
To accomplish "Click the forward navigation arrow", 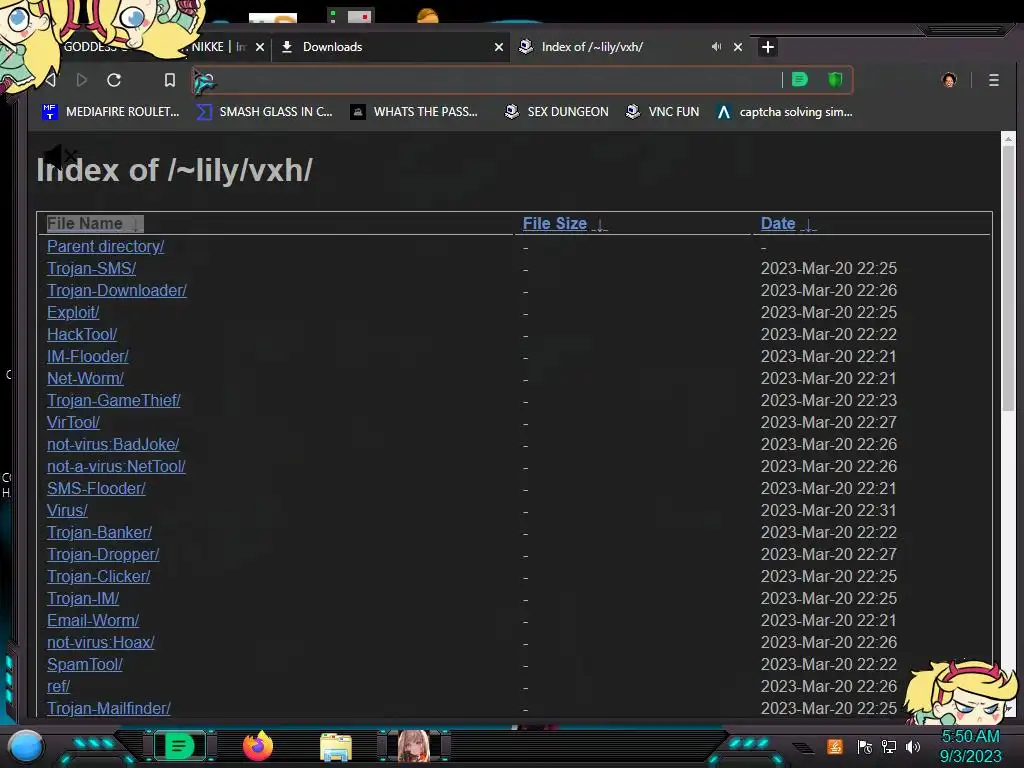I will pyautogui.click(x=82, y=80).
